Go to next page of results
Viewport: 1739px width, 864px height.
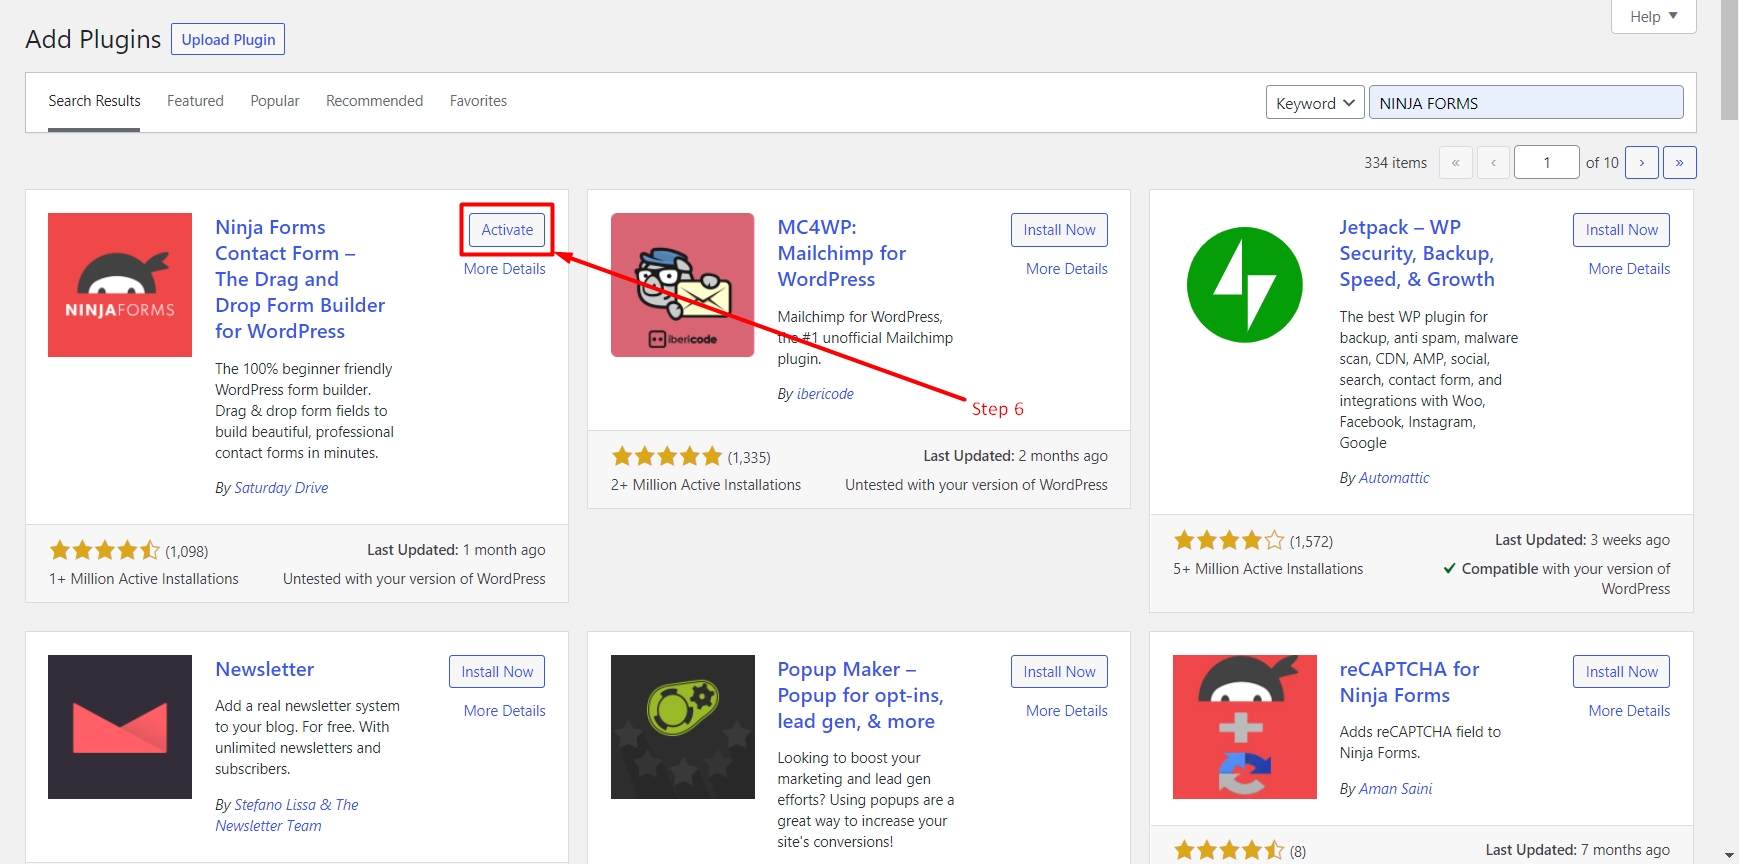coord(1642,162)
